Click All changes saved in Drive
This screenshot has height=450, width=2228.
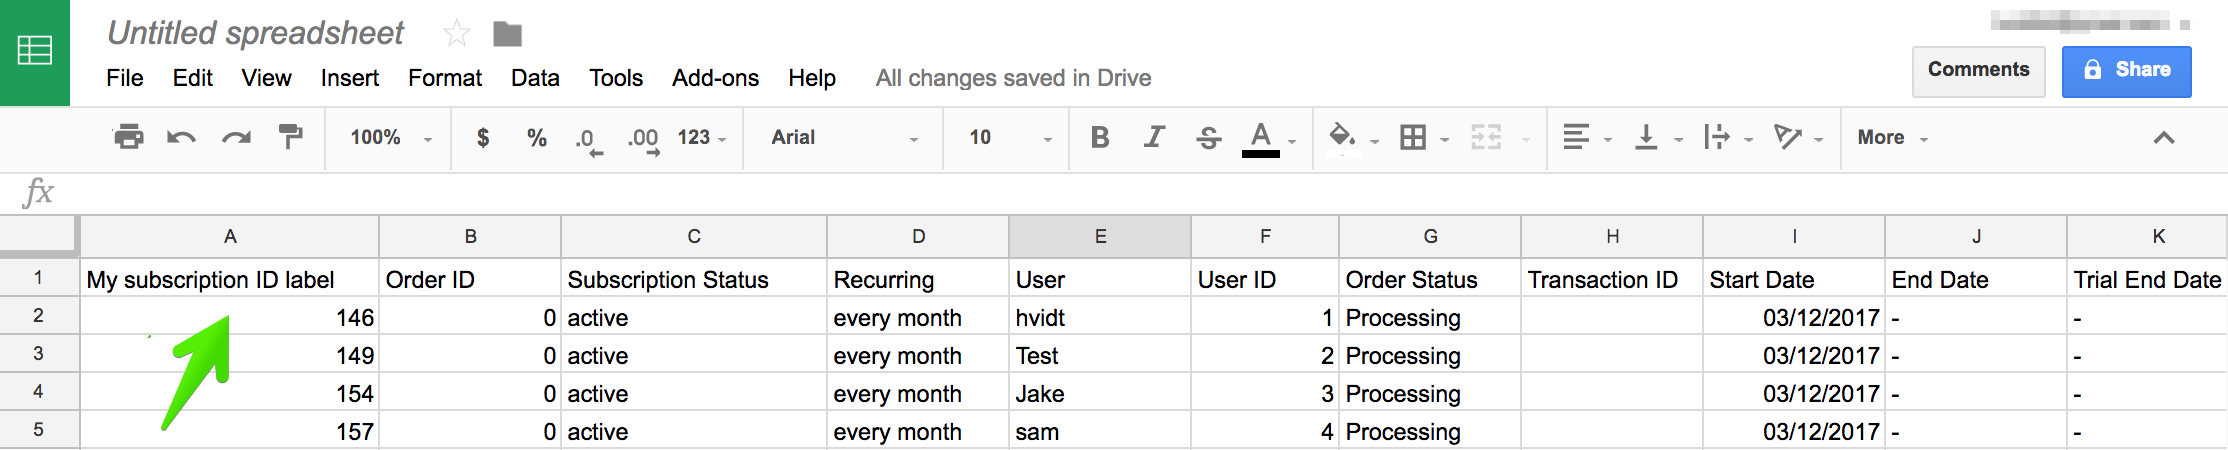(1013, 78)
